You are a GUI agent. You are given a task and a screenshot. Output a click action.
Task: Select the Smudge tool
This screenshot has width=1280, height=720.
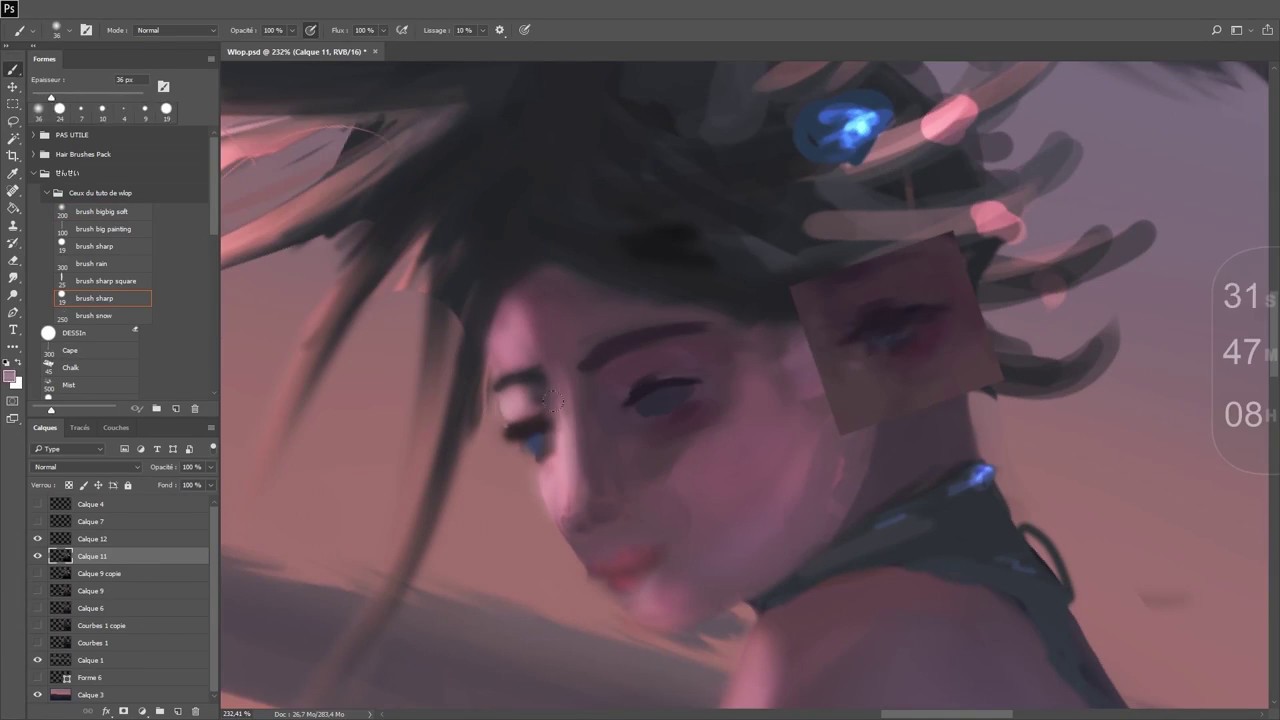point(13,278)
